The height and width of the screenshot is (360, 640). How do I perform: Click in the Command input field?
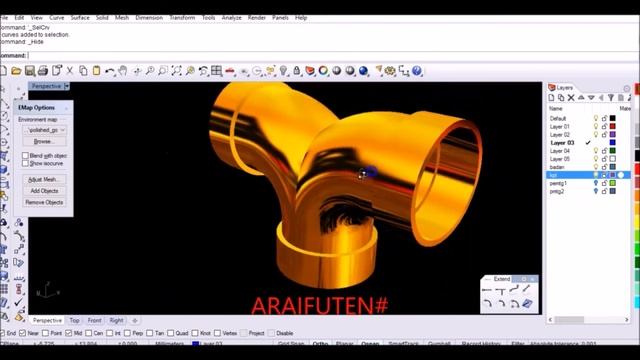tap(333, 56)
